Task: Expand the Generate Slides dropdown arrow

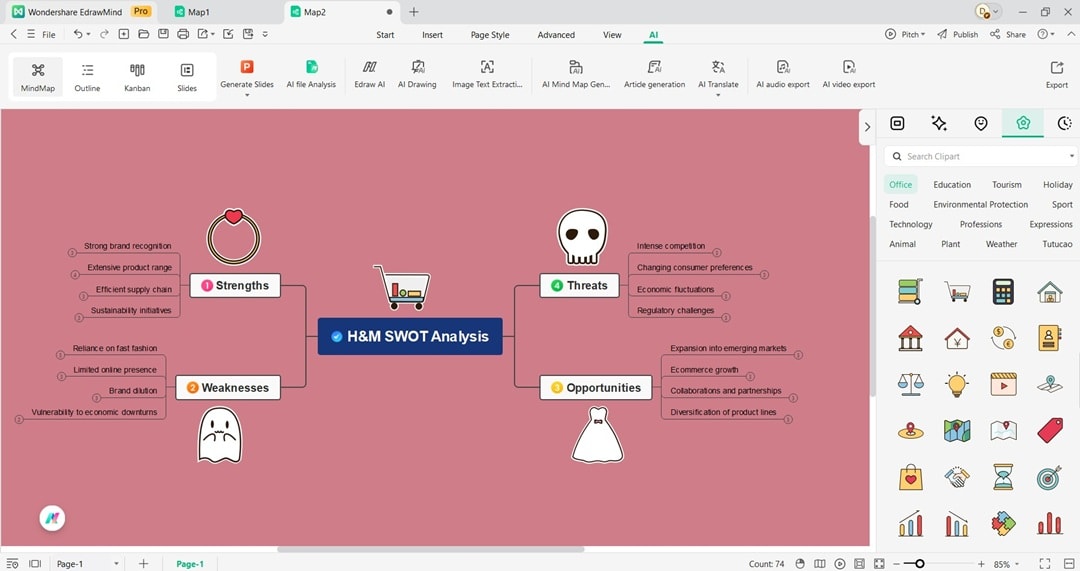Action: 247,95
